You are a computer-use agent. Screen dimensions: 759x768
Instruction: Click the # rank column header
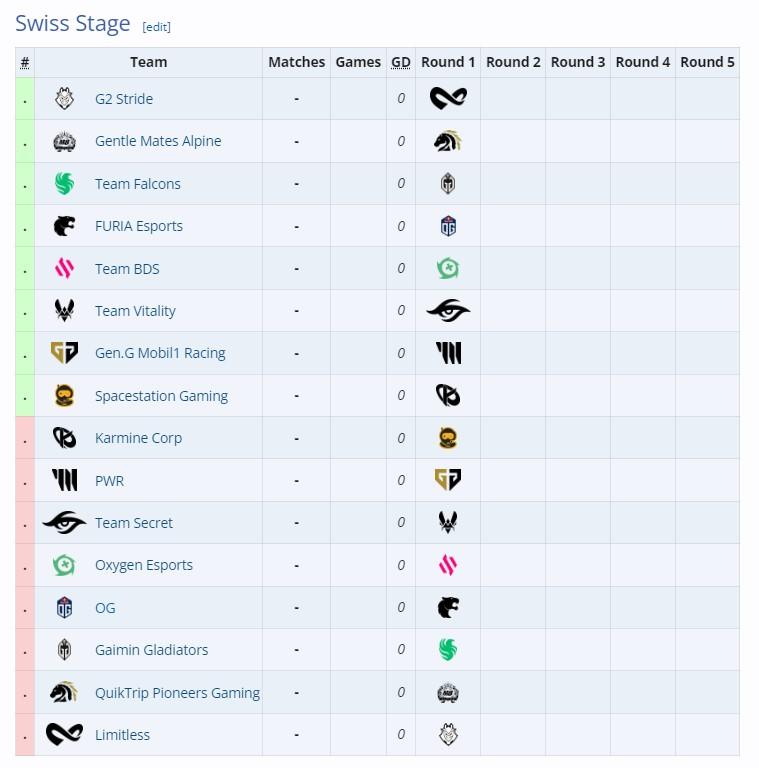coord(25,62)
